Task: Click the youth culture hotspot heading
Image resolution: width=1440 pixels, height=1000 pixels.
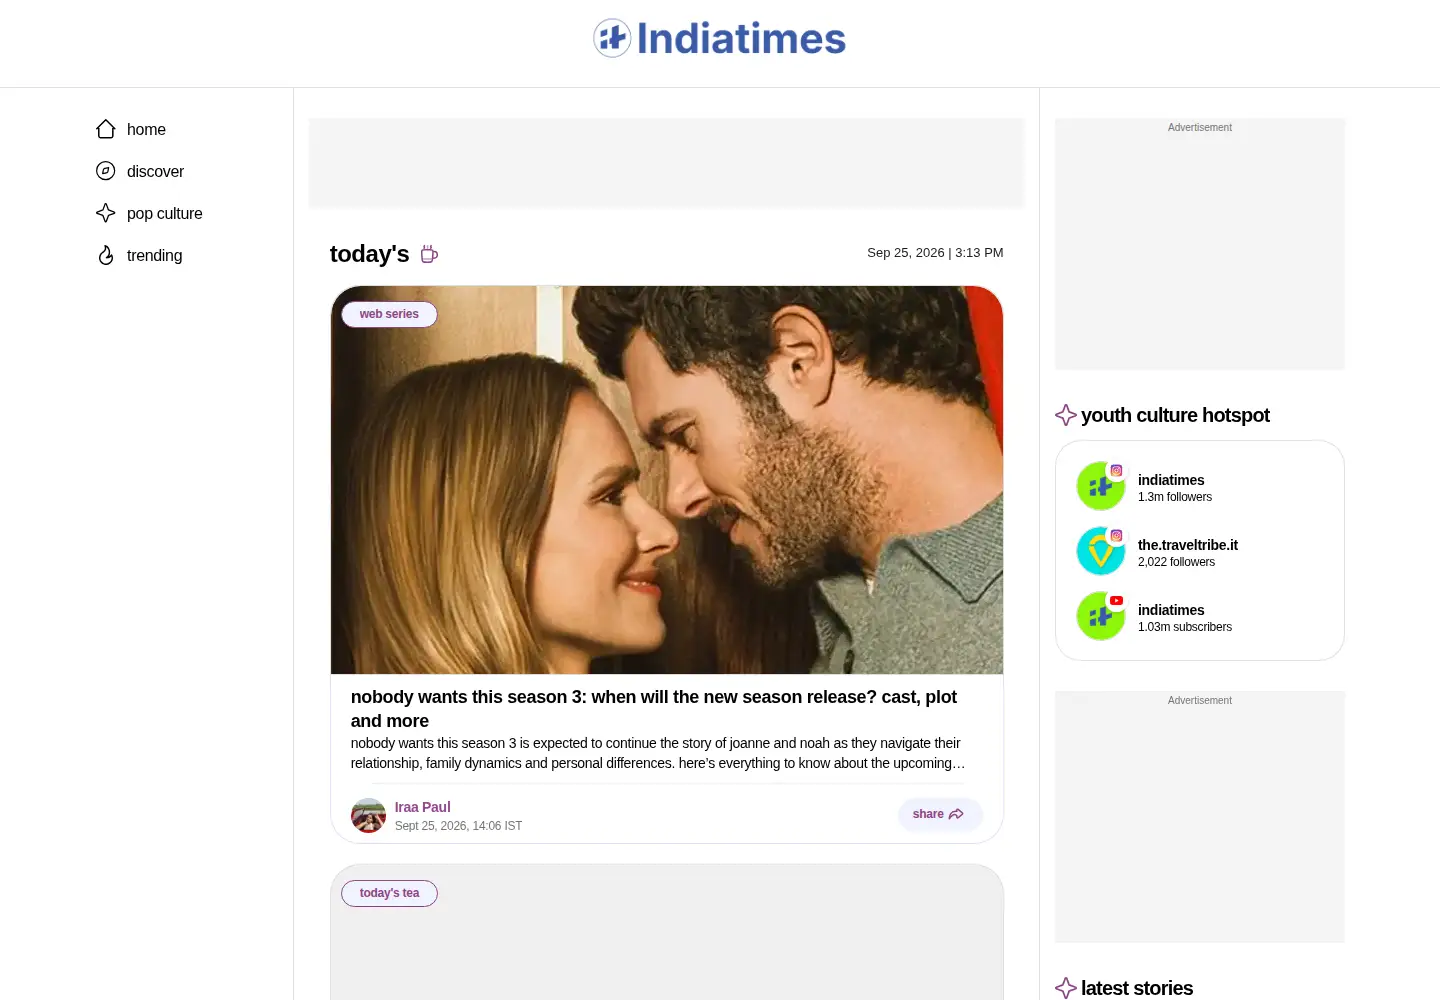Action: 1175,415
